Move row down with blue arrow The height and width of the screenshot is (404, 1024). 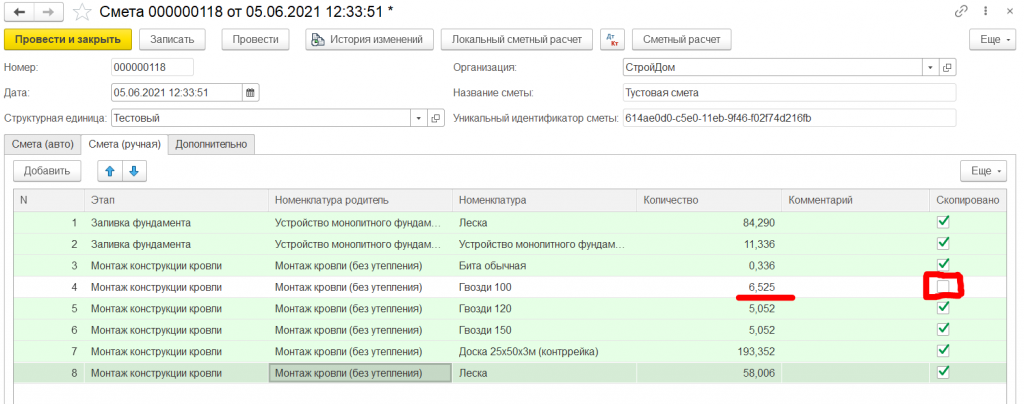coord(132,171)
